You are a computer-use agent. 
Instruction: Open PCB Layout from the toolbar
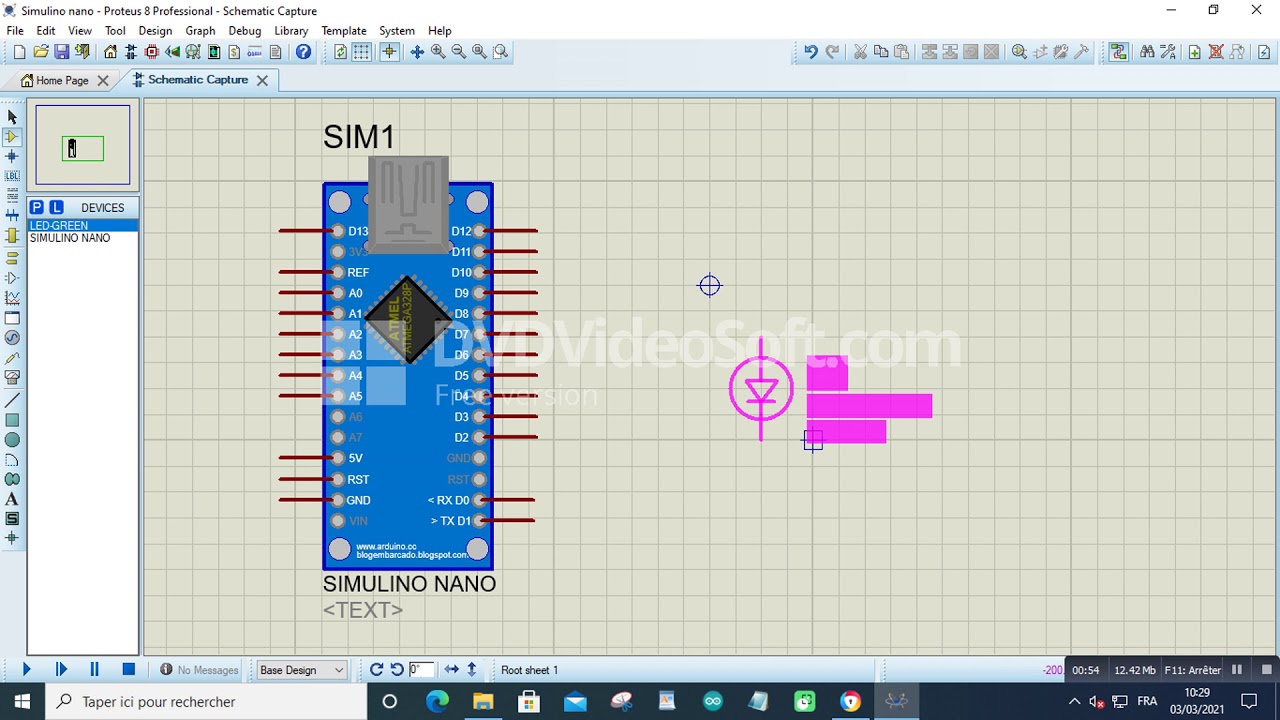pyautogui.click(x=152, y=52)
